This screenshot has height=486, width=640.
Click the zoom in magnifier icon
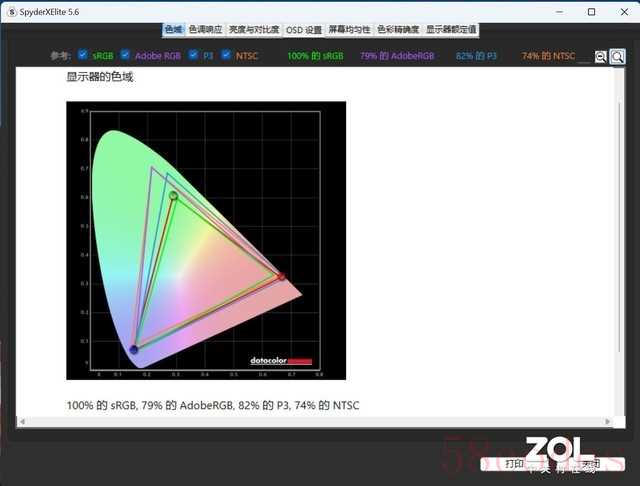tap(618, 57)
